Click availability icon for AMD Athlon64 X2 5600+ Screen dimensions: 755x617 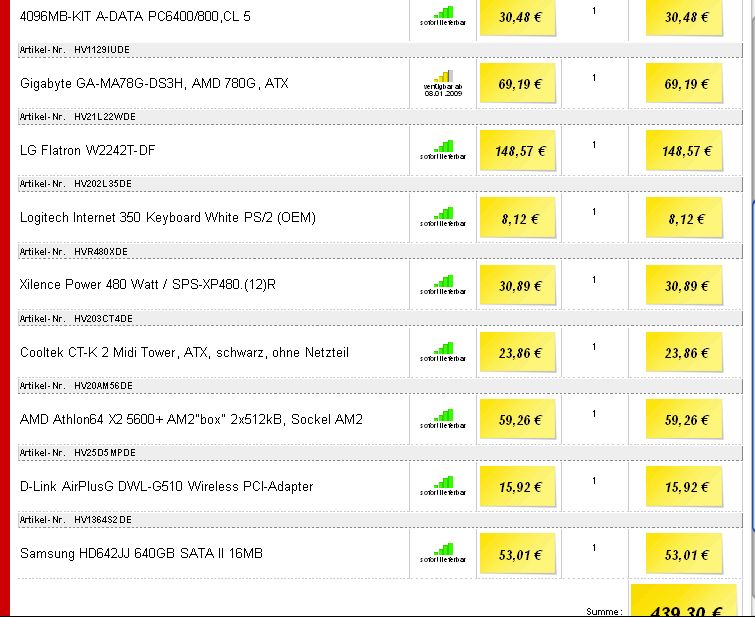tap(443, 419)
